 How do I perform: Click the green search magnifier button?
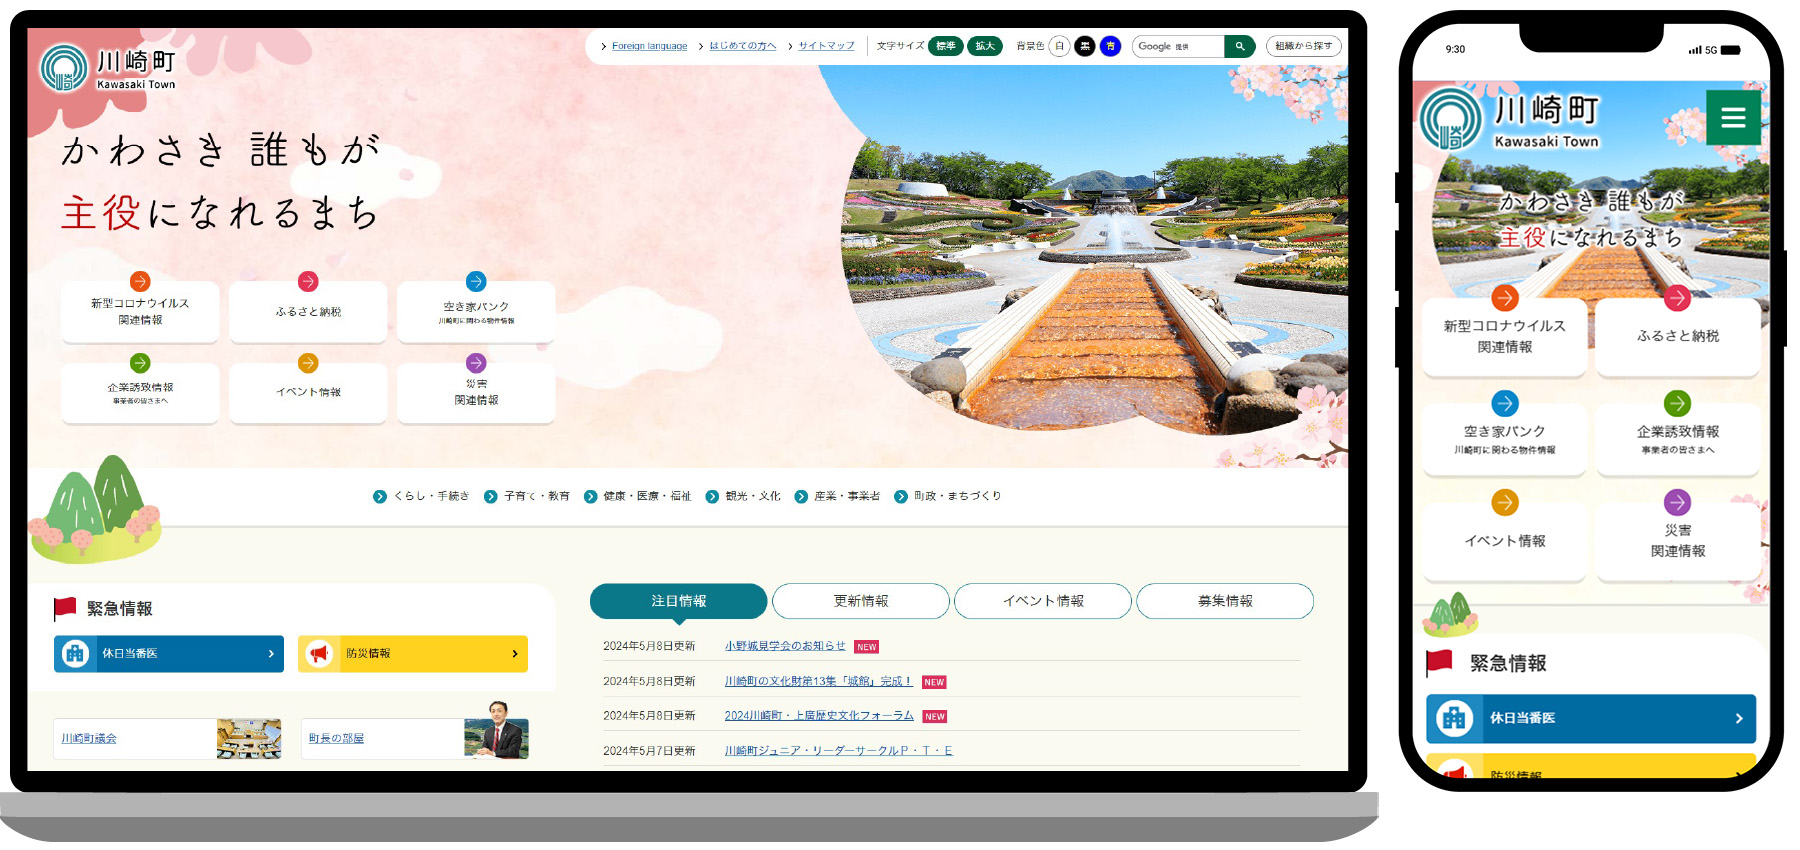[1239, 46]
